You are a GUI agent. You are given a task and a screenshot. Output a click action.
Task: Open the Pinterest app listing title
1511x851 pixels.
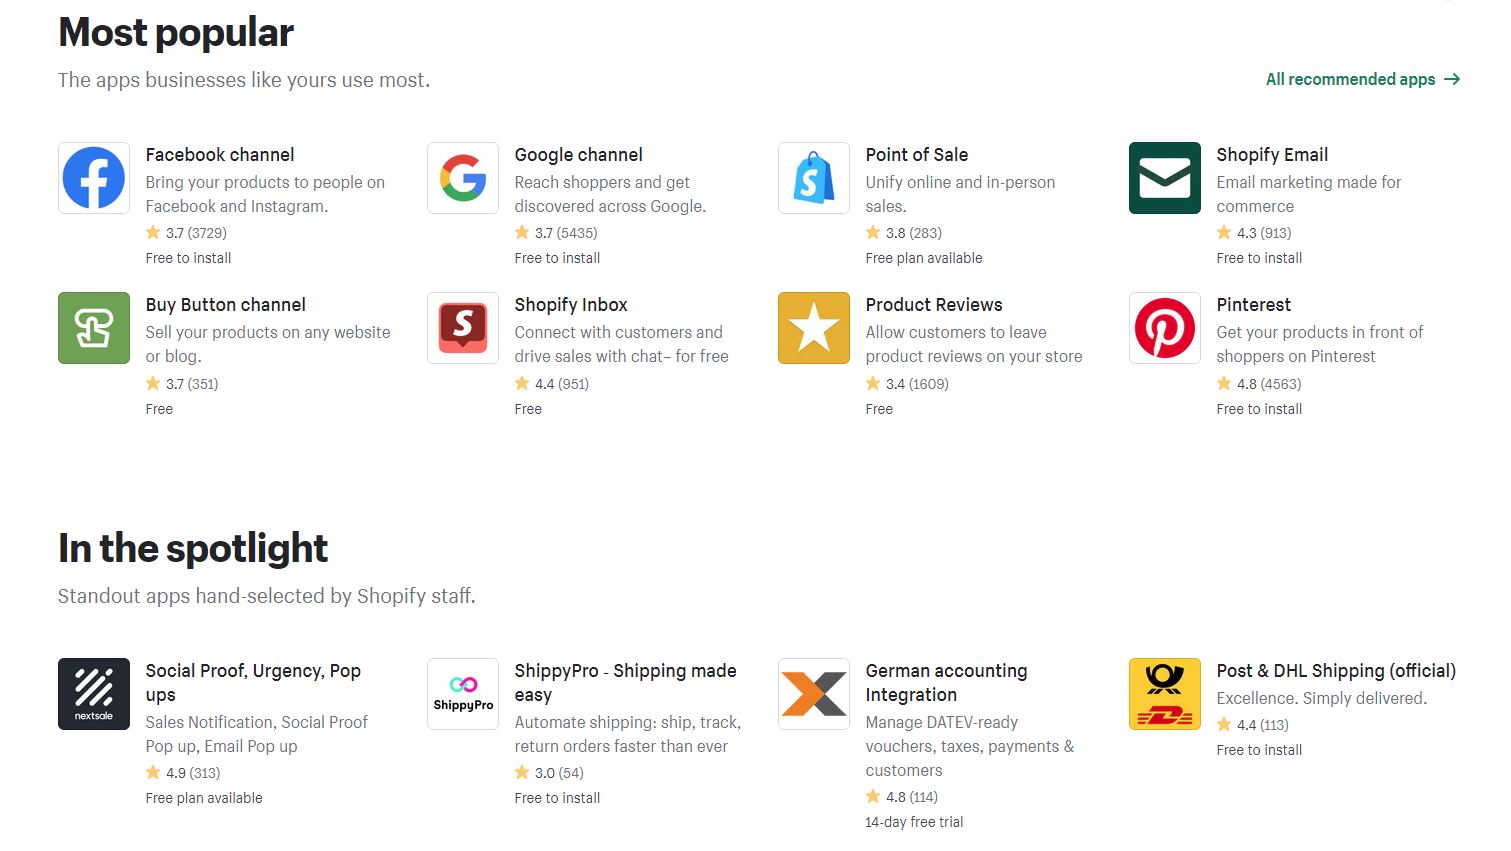point(1253,304)
